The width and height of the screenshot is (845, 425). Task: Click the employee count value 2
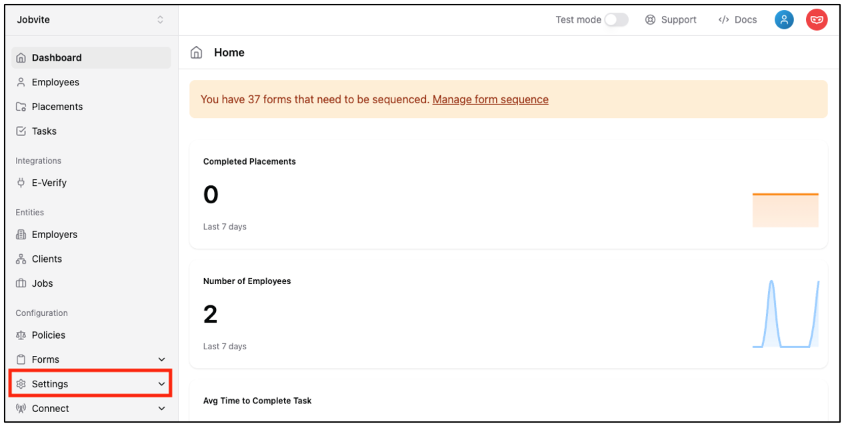210,314
